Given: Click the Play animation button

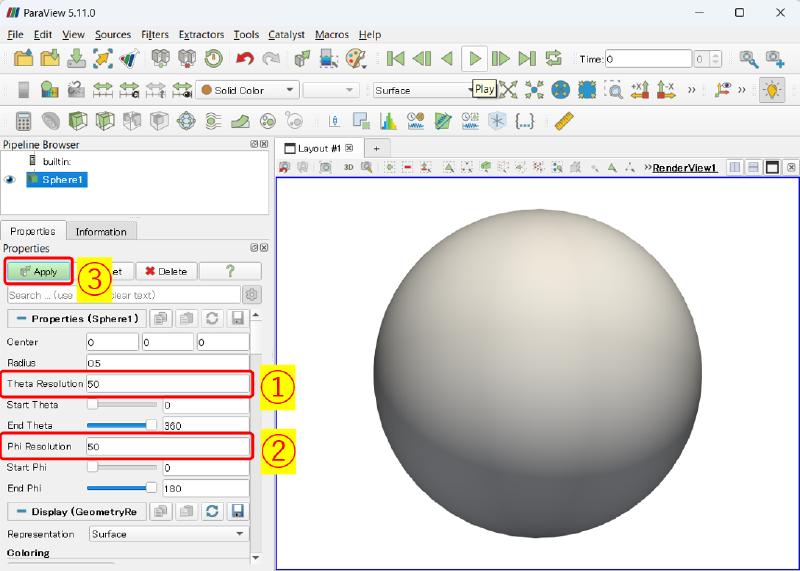Looking at the screenshot, I should [x=475, y=59].
